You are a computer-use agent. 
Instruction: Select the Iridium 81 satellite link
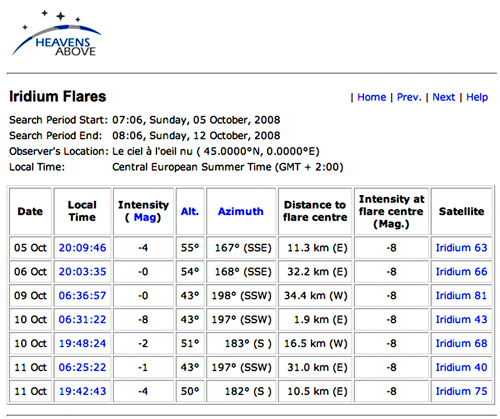[461, 296]
